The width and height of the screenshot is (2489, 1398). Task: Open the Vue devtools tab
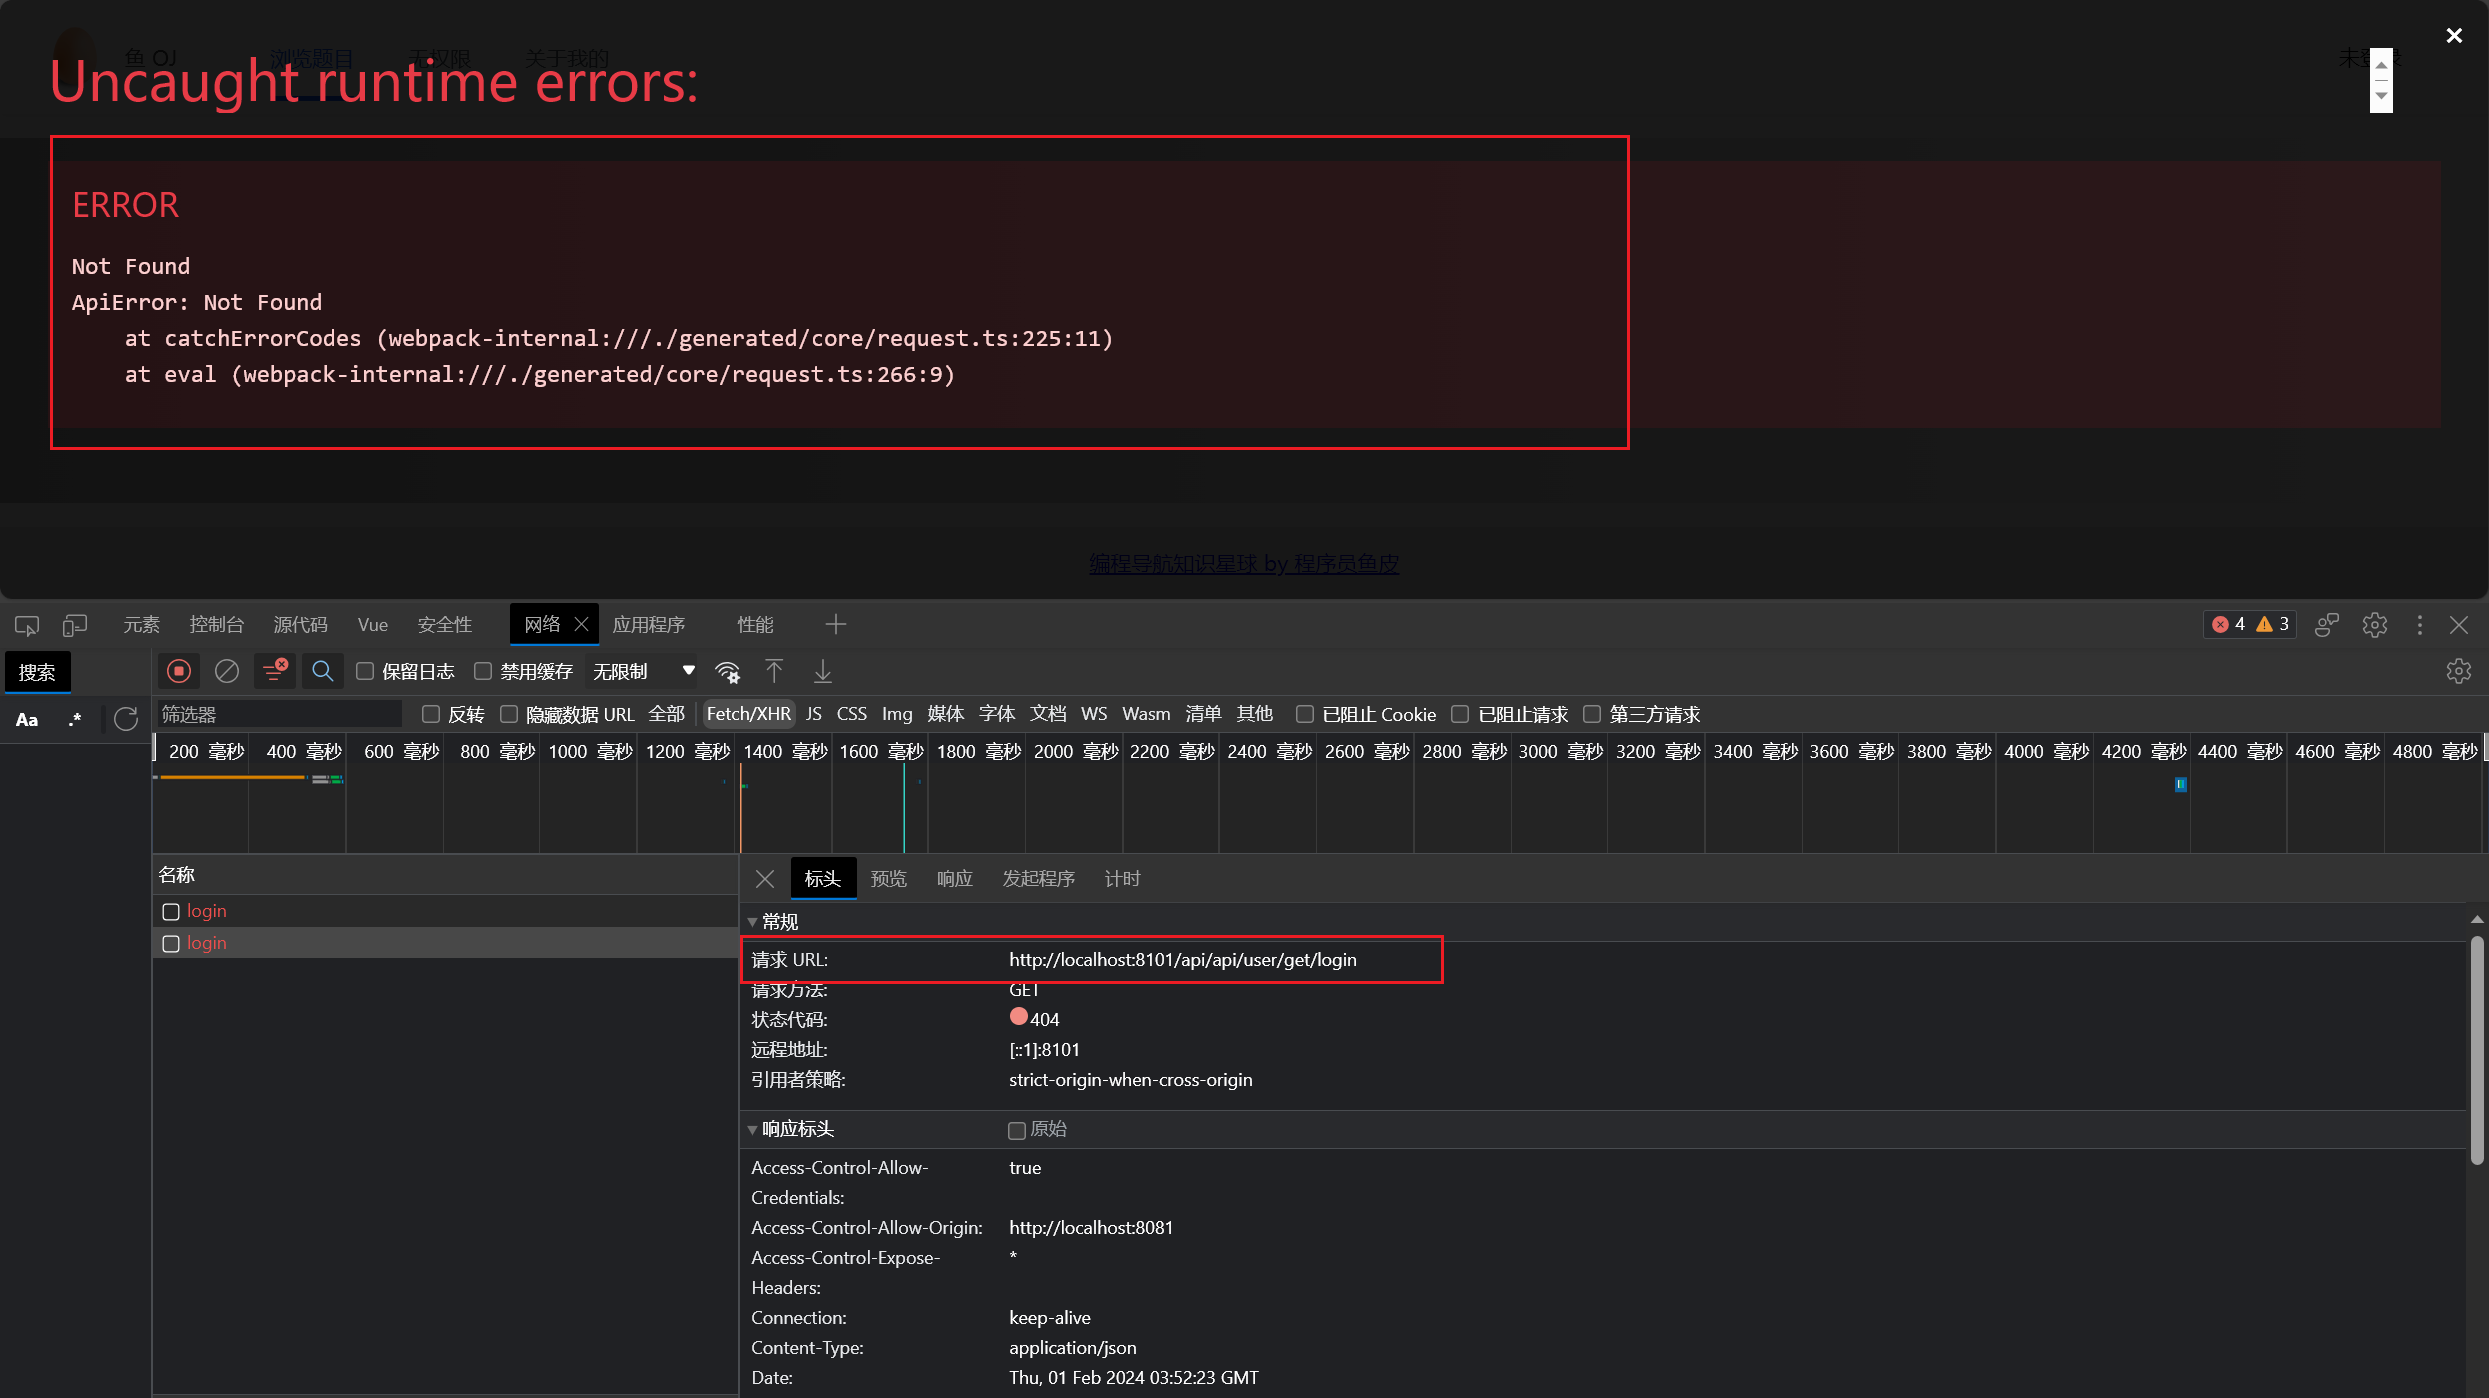373,625
